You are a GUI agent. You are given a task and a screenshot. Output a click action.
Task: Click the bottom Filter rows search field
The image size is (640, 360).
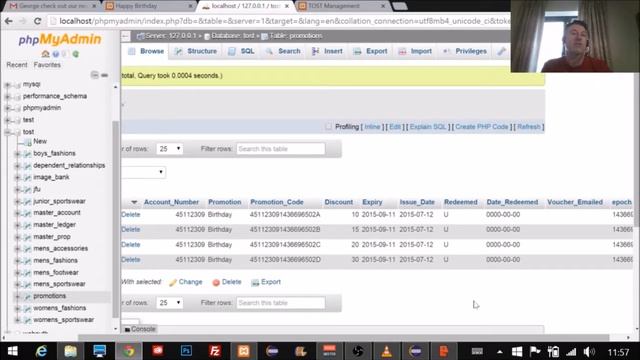pos(281,303)
